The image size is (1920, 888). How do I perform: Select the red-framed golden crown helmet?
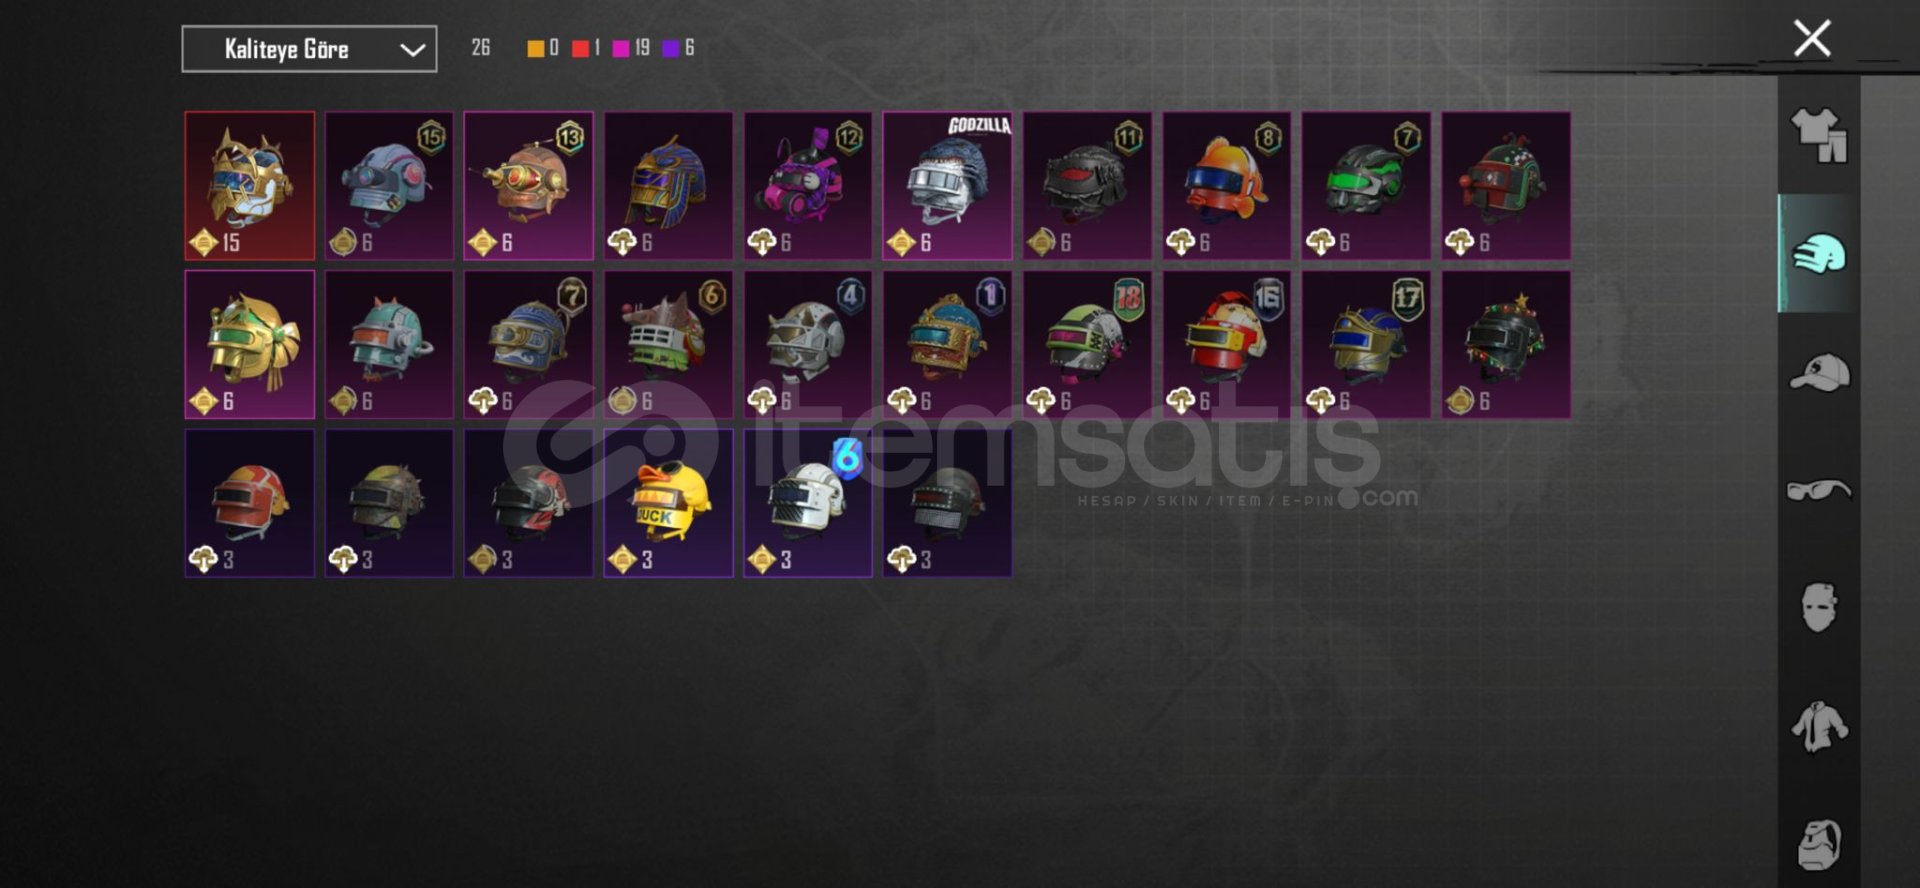(250, 186)
